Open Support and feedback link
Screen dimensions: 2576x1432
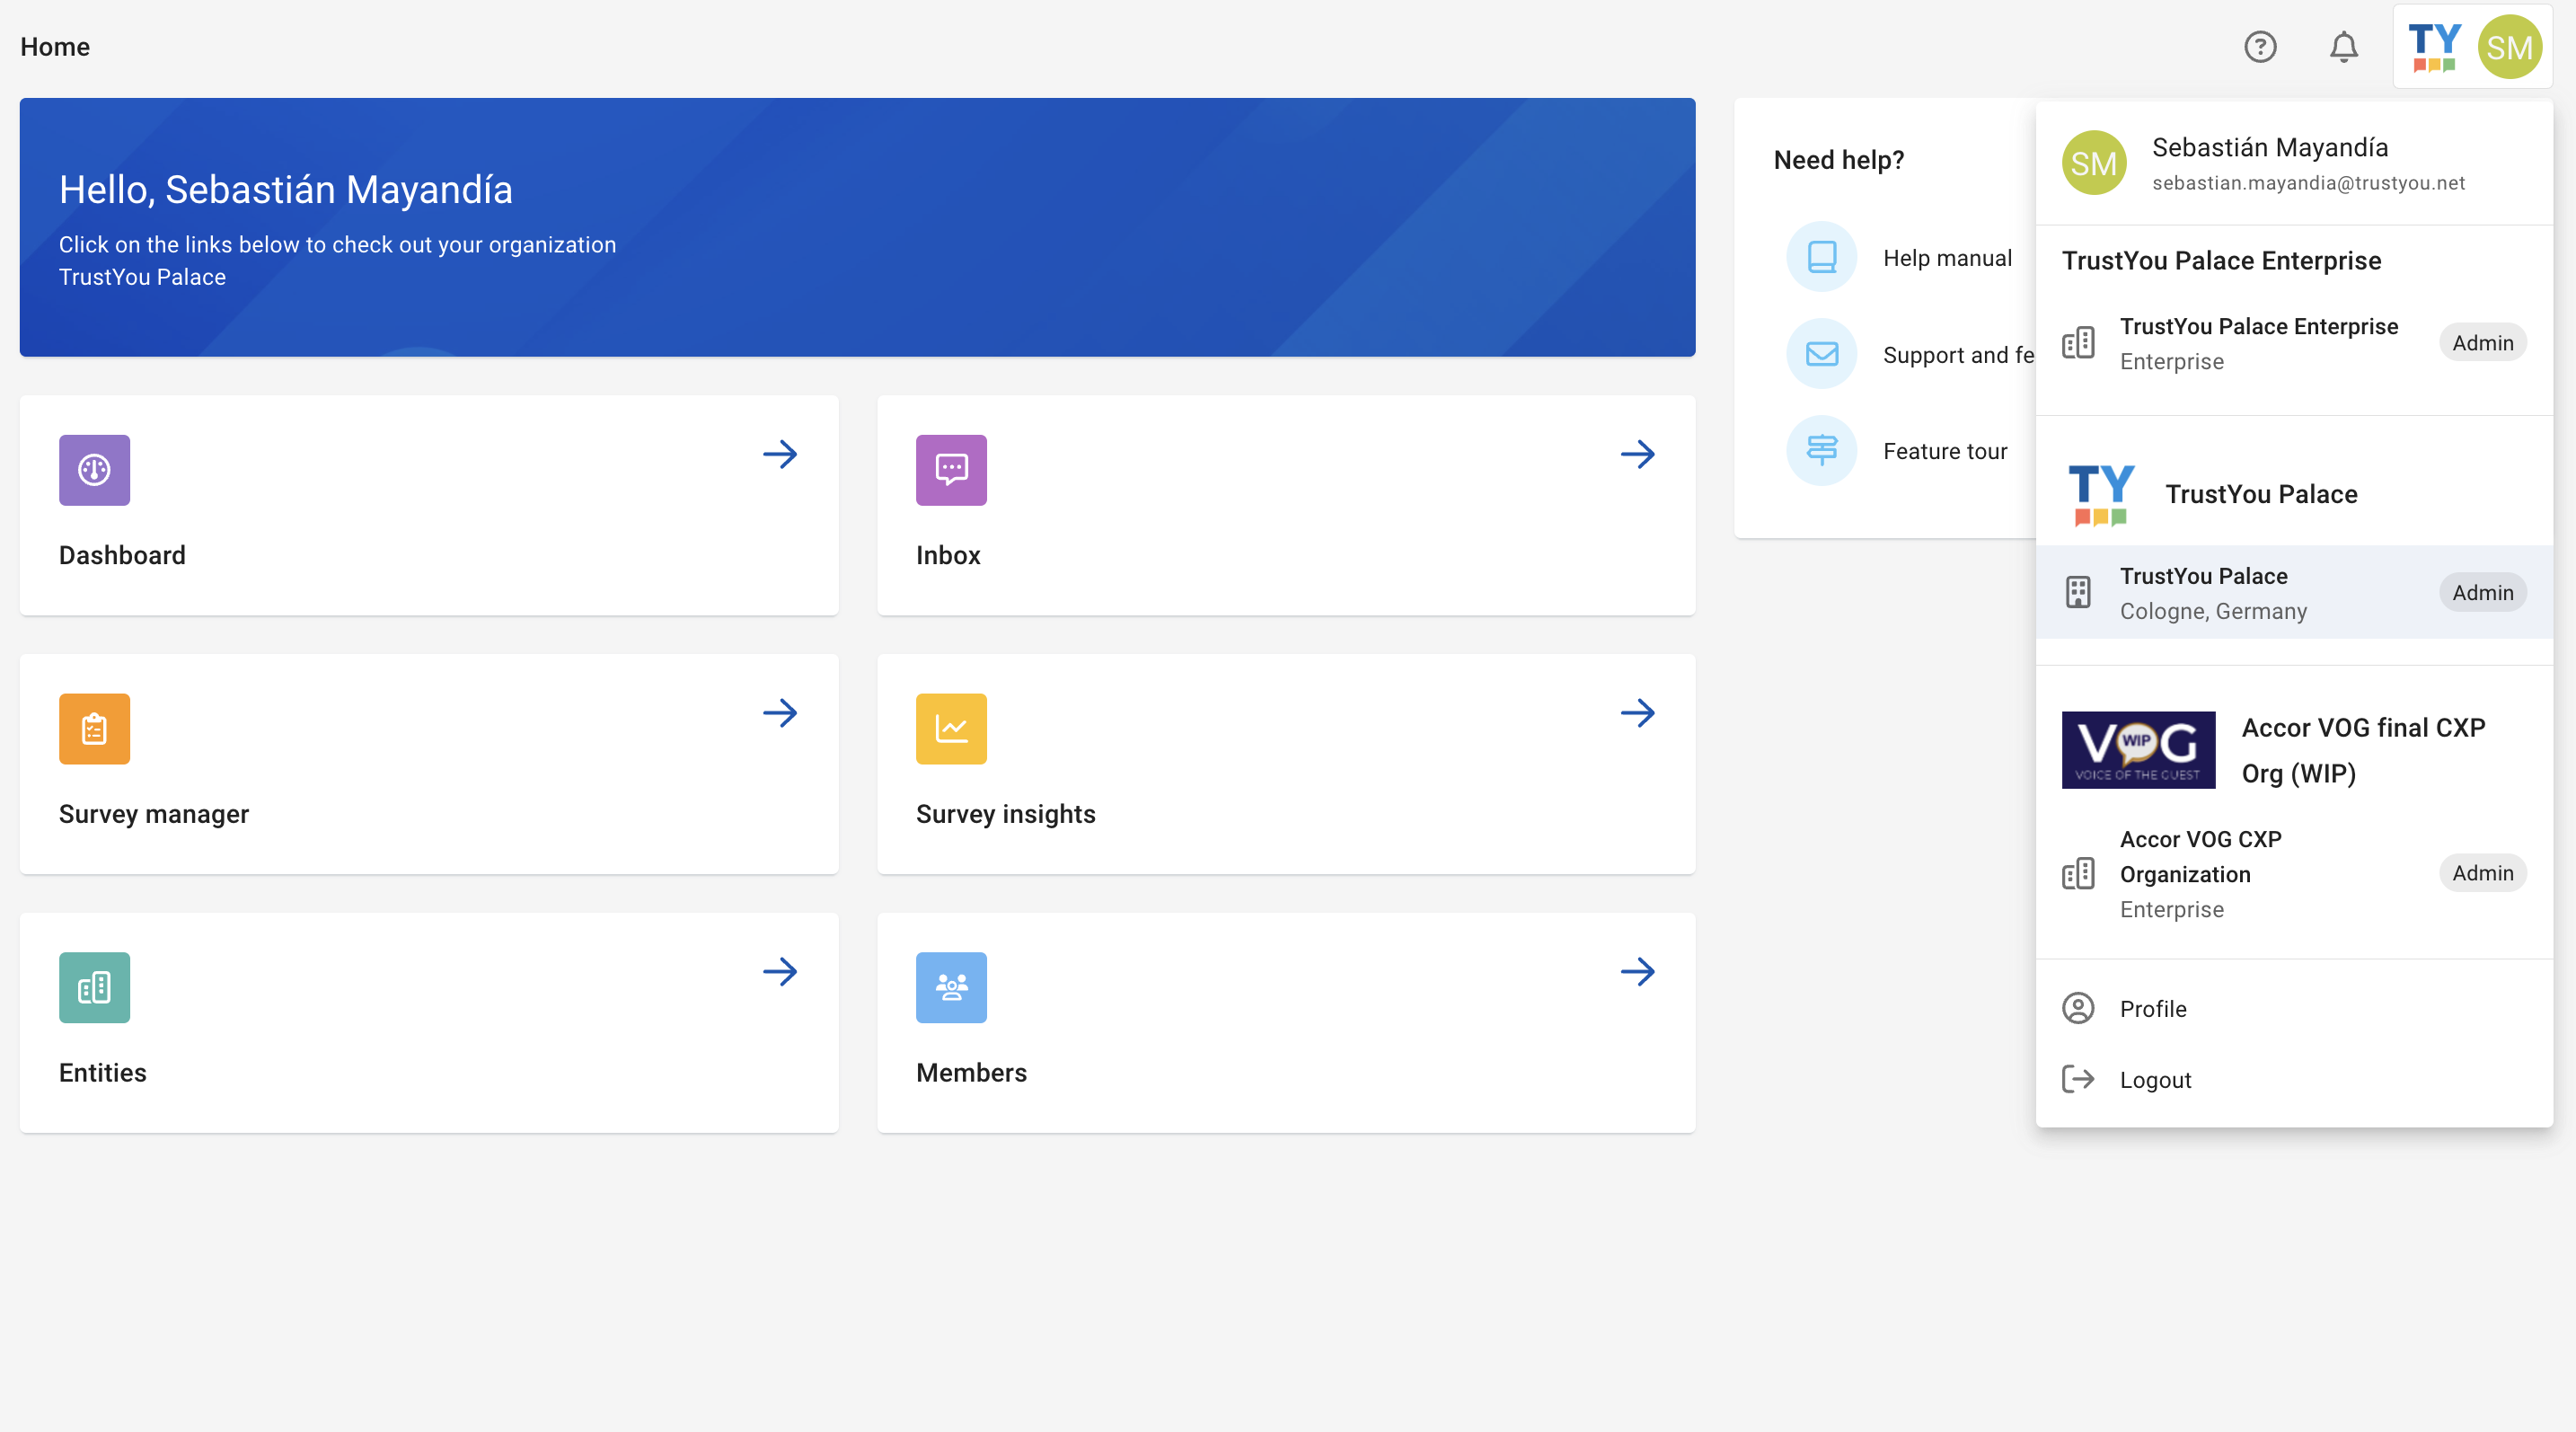point(1958,355)
